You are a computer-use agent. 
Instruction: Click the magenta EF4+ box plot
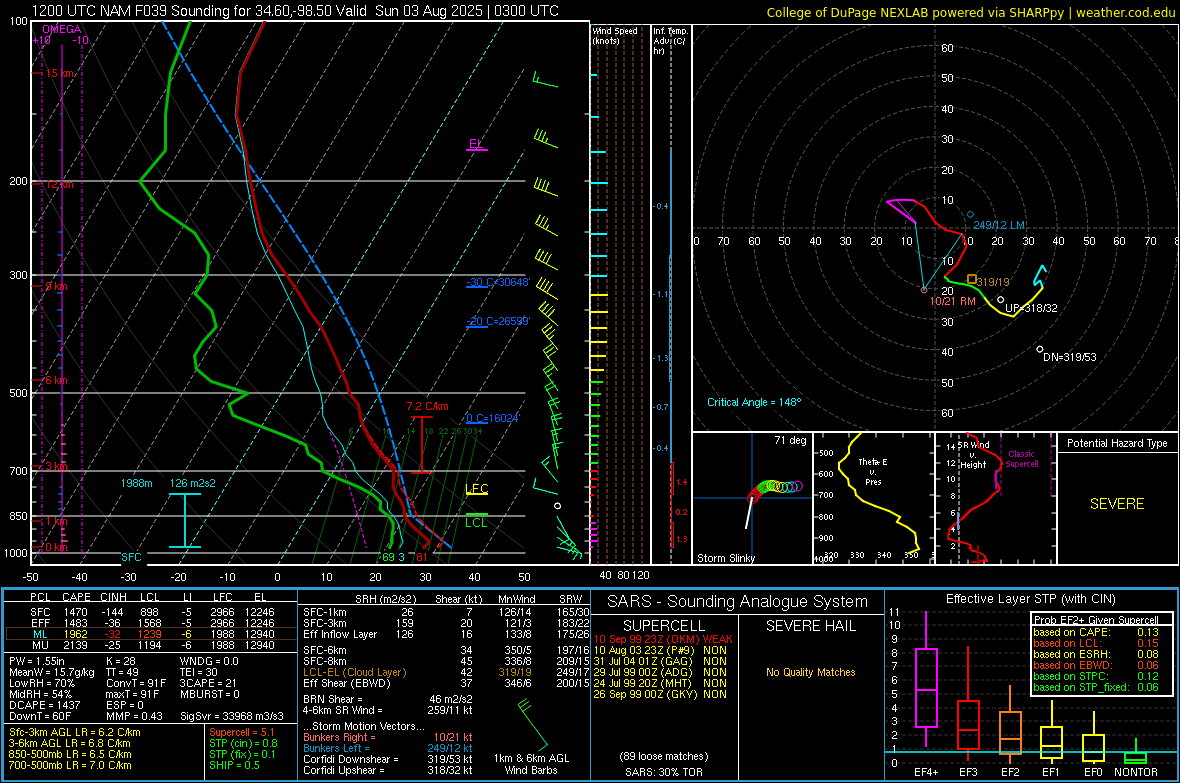pos(926,679)
